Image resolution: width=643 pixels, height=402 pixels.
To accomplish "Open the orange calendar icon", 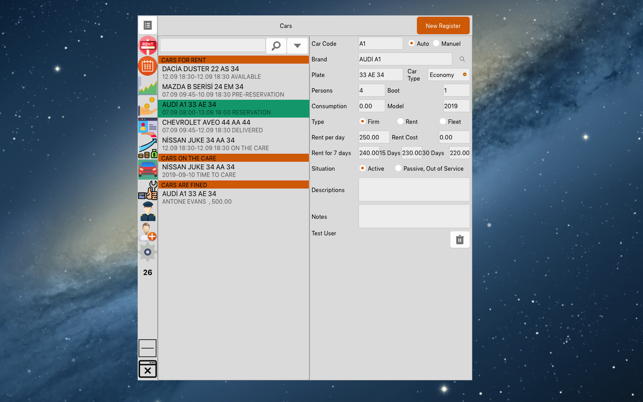I will click(148, 66).
